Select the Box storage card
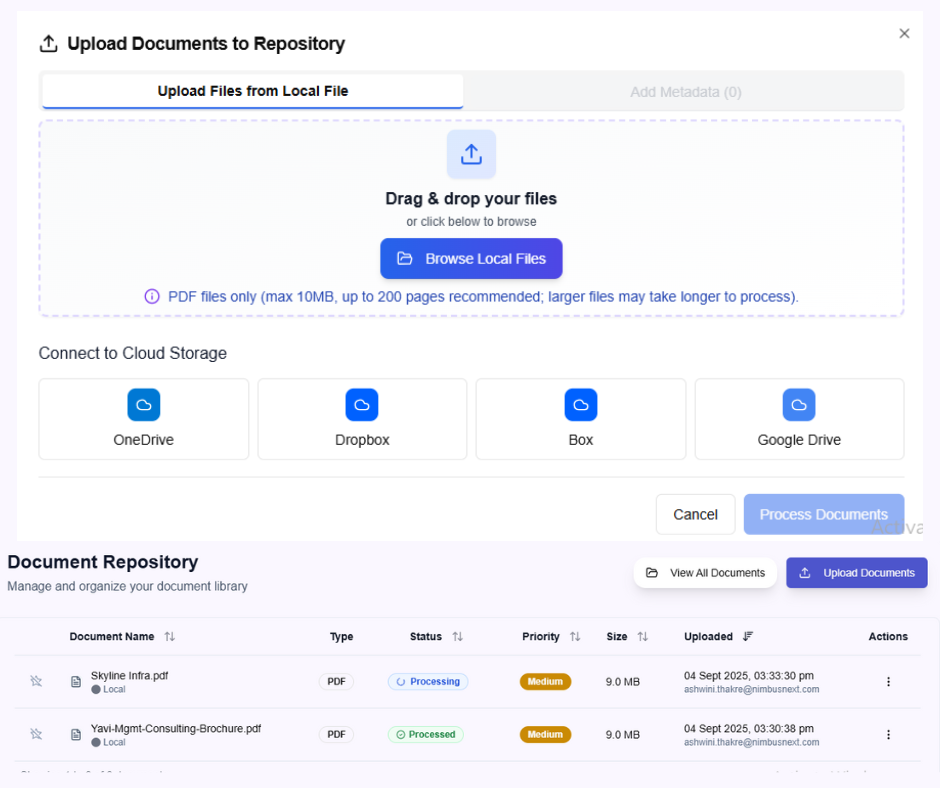940x788 pixels. pos(581,419)
